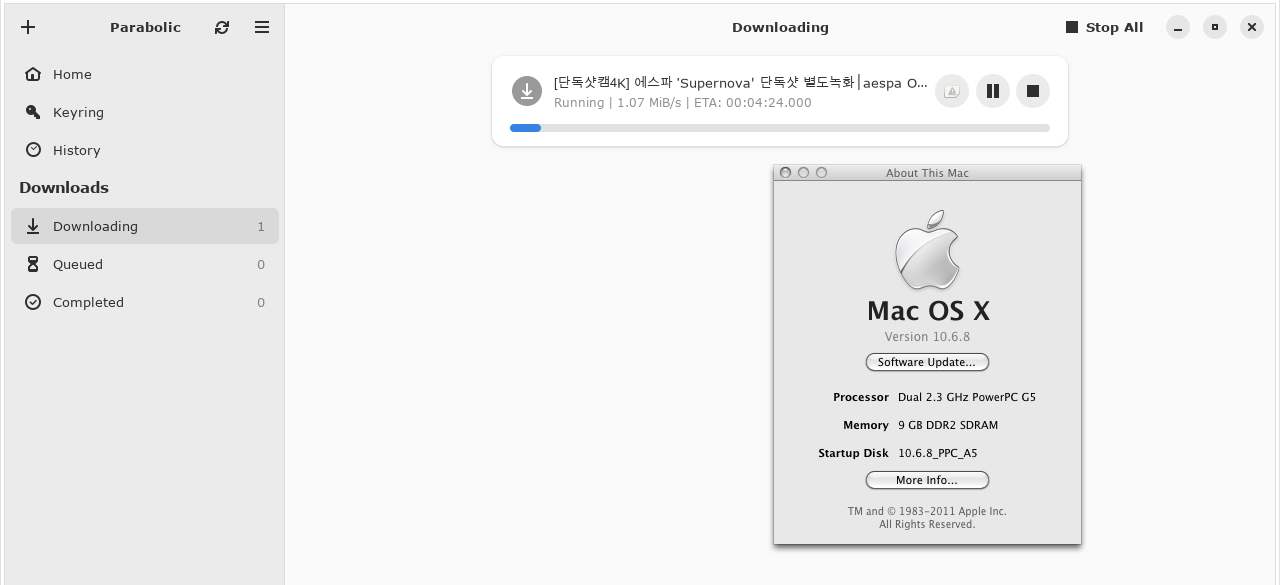
Task: Maximize the Parabolic window
Action: (x=1215, y=28)
